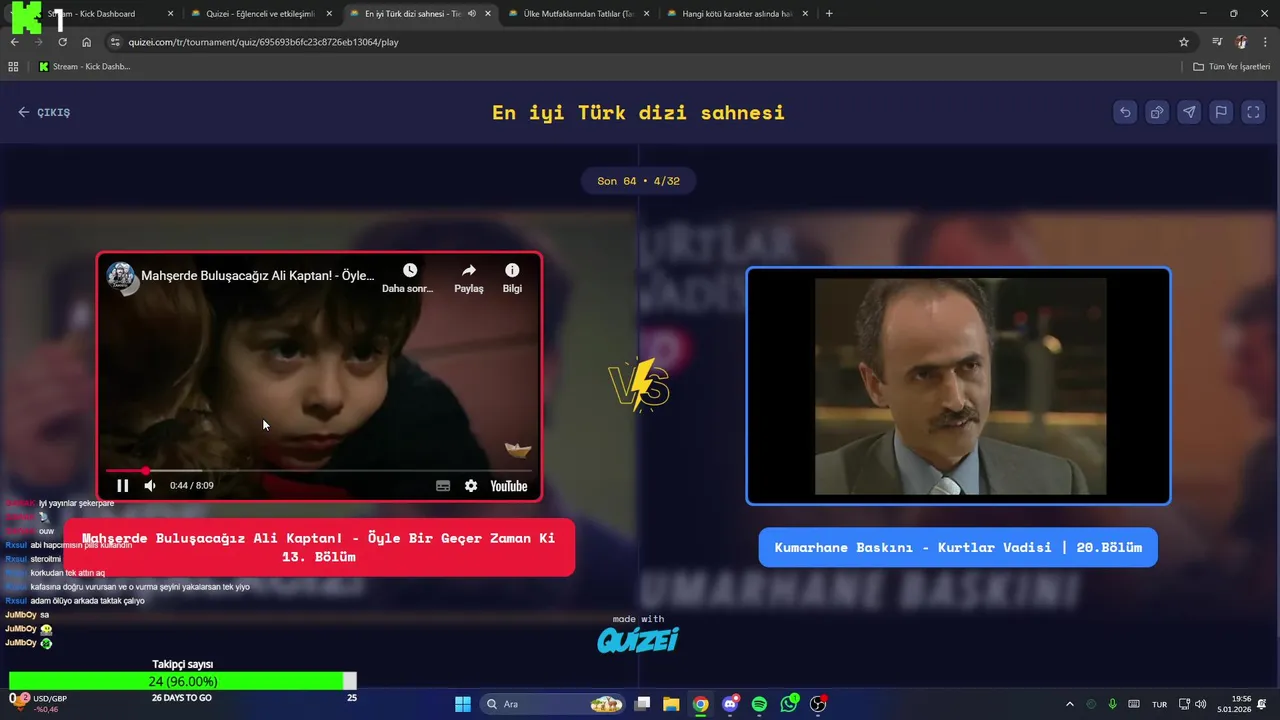Reload the current page
1280x720 pixels.
62,42
